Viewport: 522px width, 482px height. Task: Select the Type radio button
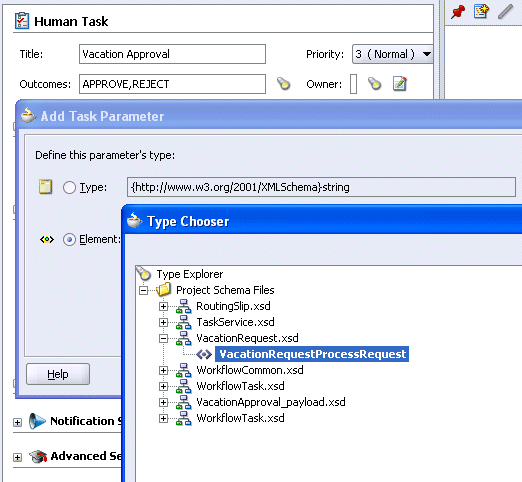coord(69,187)
